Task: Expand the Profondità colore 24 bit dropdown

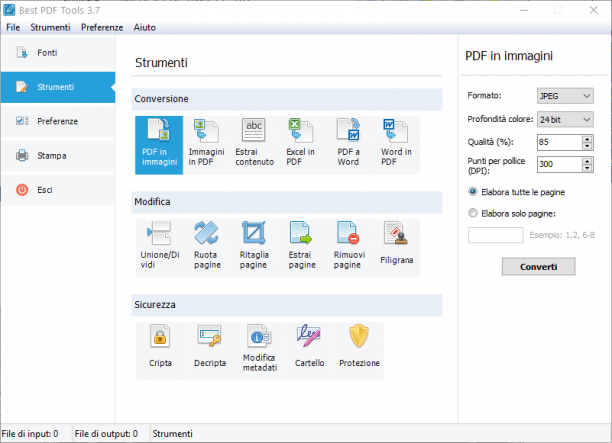Action: pyautogui.click(x=565, y=119)
